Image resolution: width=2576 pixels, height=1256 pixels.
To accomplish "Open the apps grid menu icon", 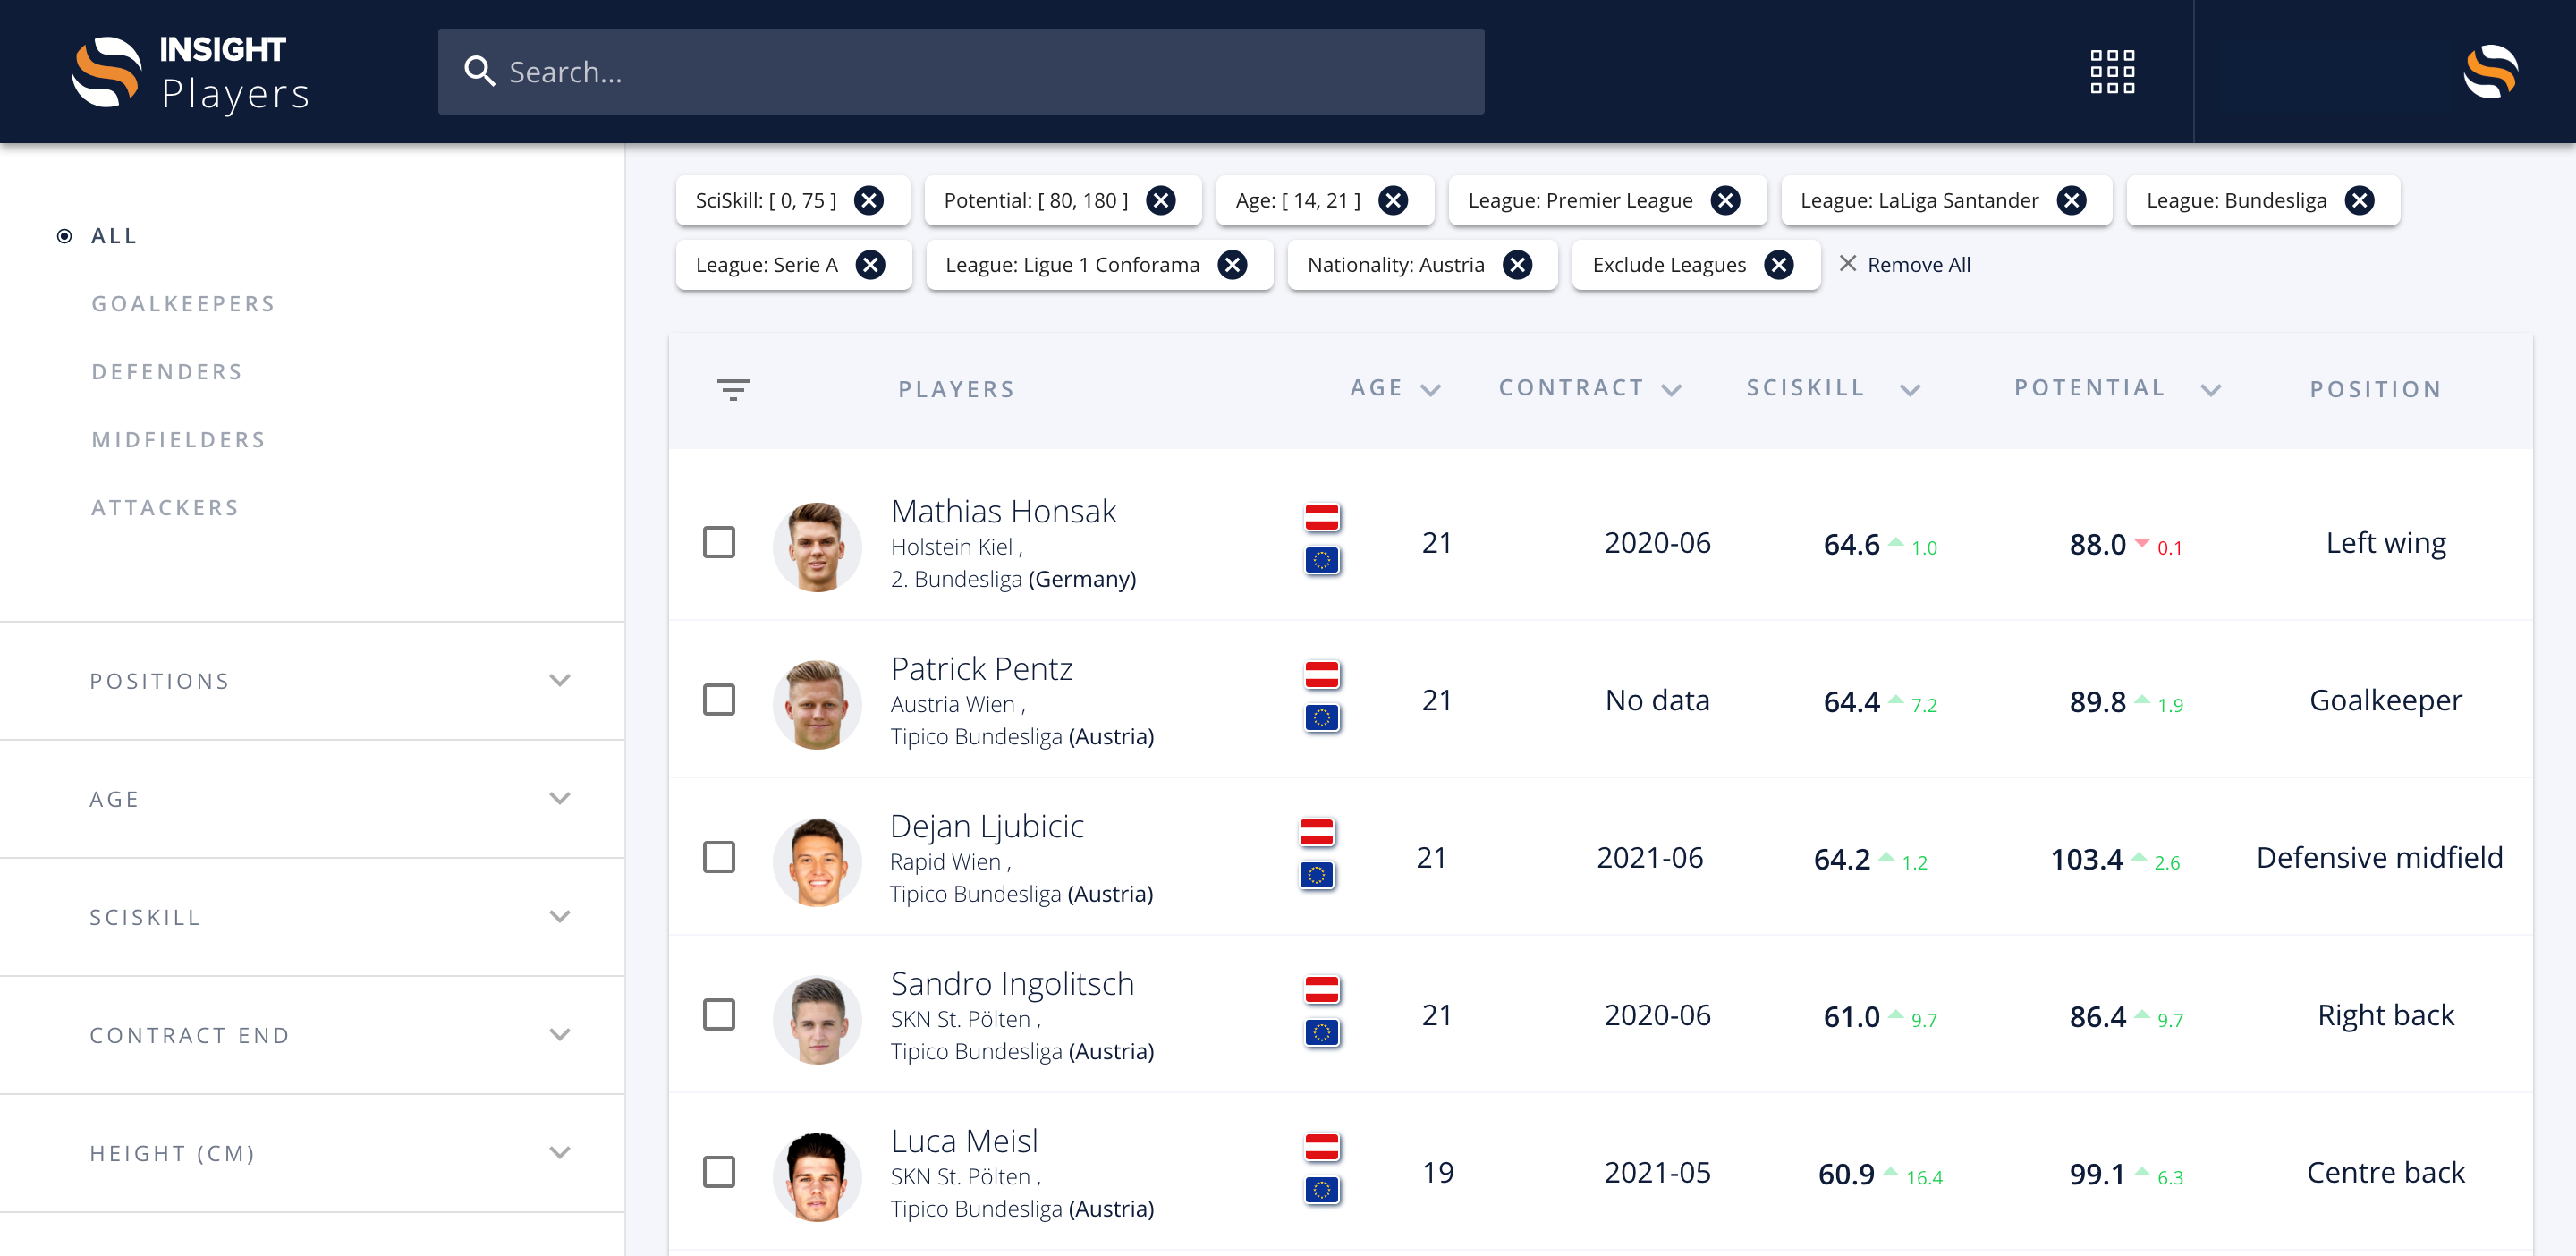I will 2112,71.
